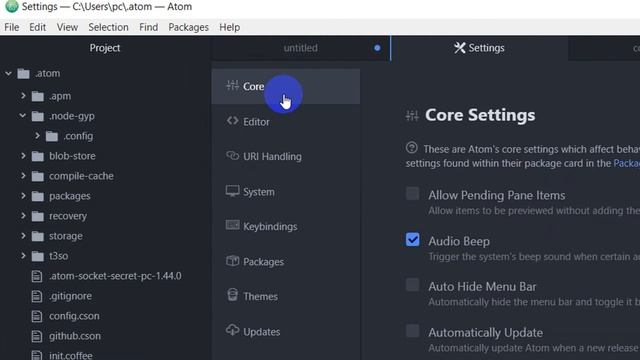Image resolution: width=640 pixels, height=360 pixels.
Task: Click the Packages box icon
Action: click(233, 260)
